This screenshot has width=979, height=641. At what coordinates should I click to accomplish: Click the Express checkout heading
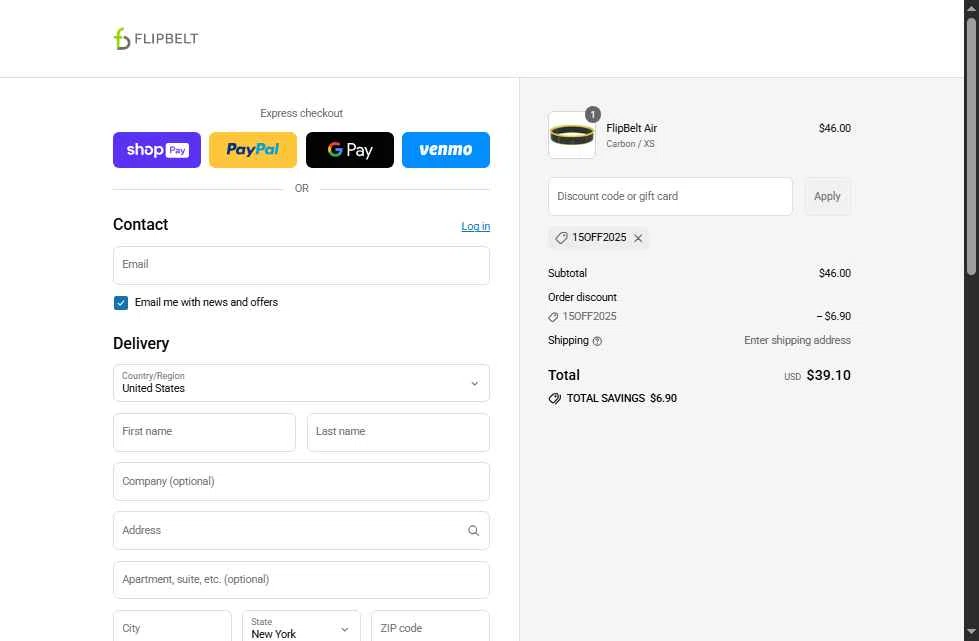pyautogui.click(x=302, y=113)
